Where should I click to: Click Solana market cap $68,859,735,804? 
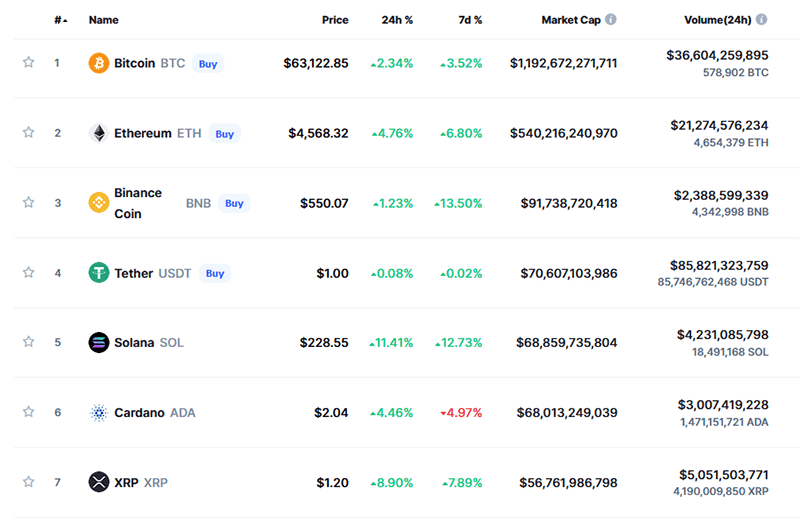[566, 342]
